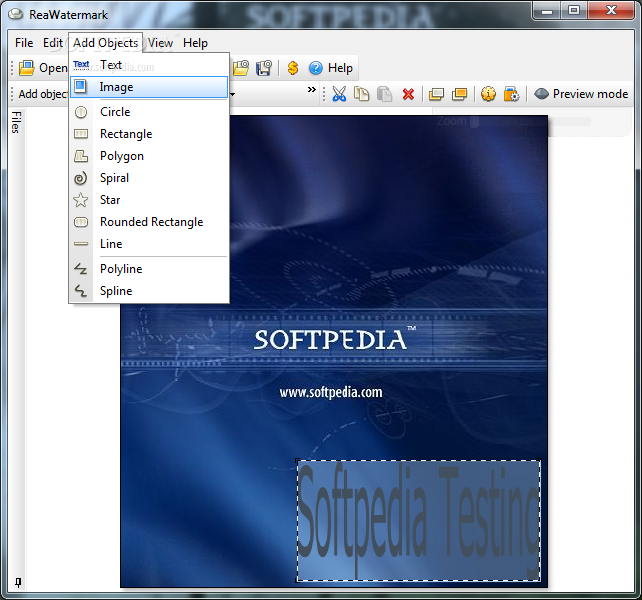Click the orange info badge icon
Viewport: 642px width, 600px height.
click(488, 94)
